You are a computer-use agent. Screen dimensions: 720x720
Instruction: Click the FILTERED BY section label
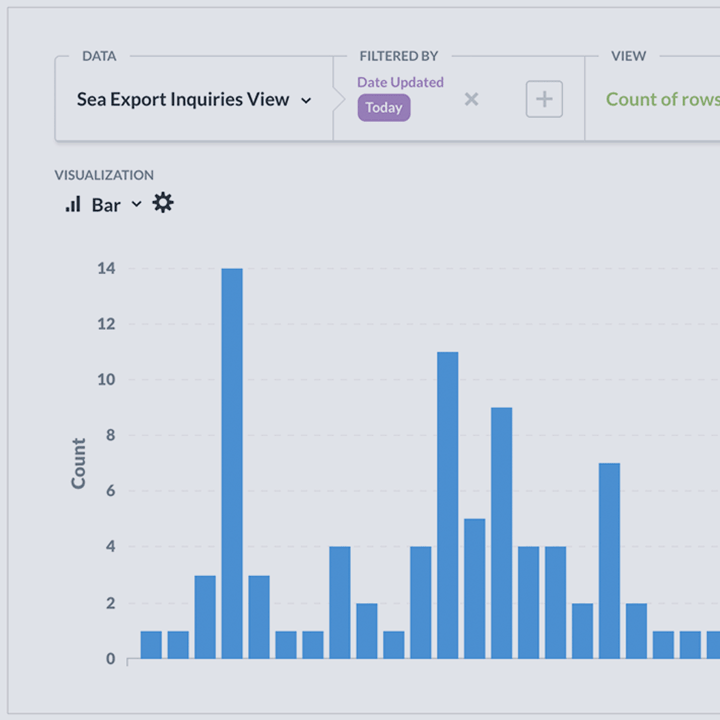pos(399,56)
